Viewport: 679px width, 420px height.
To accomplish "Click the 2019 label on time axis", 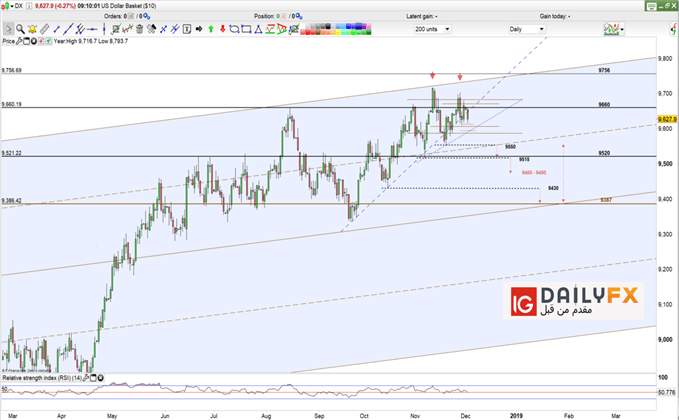I will coord(516,416).
